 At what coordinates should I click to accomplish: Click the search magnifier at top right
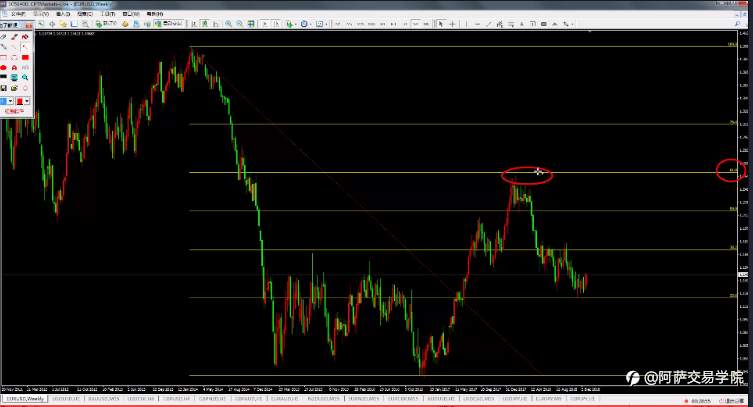[737, 24]
